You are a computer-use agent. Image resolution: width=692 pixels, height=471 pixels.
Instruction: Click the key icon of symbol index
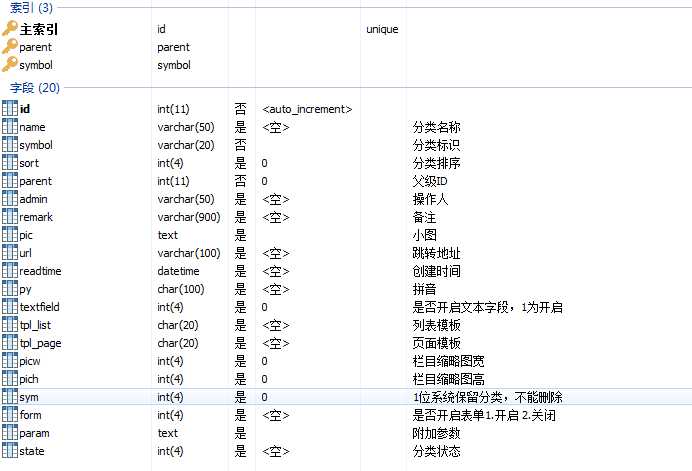pyautogui.click(x=10, y=65)
